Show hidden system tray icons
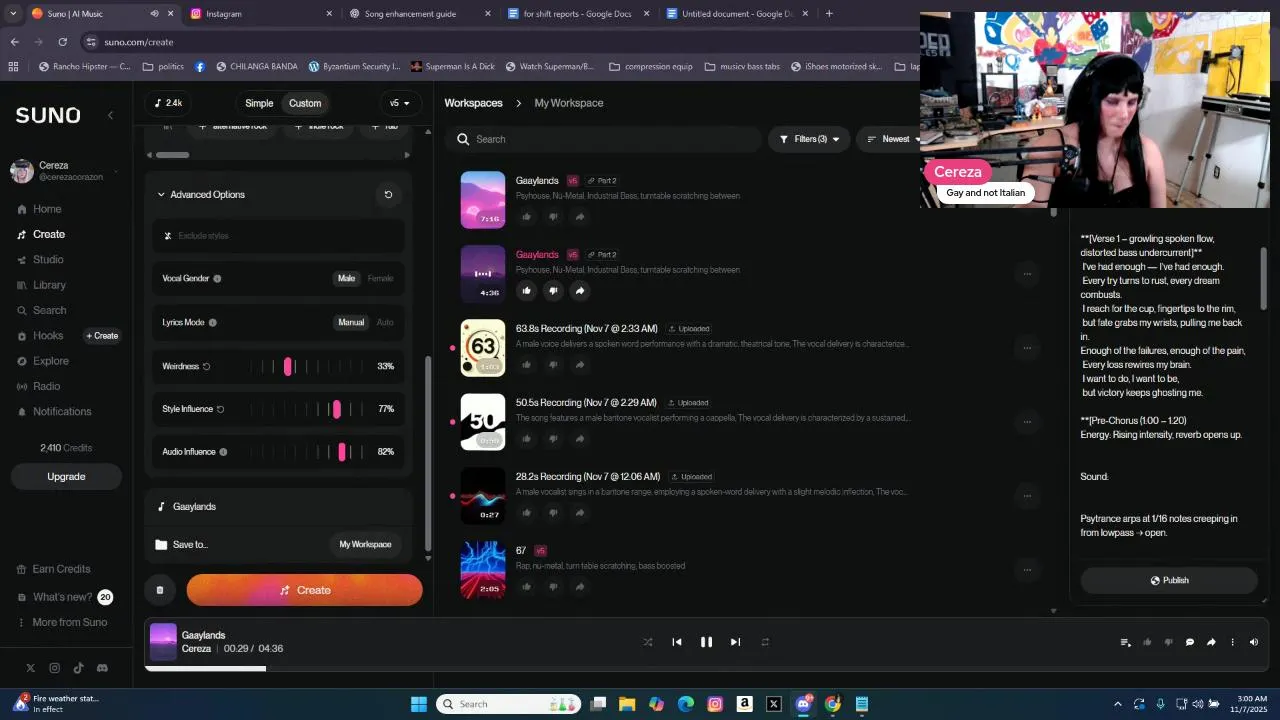1280x720 pixels. [x=1118, y=704]
